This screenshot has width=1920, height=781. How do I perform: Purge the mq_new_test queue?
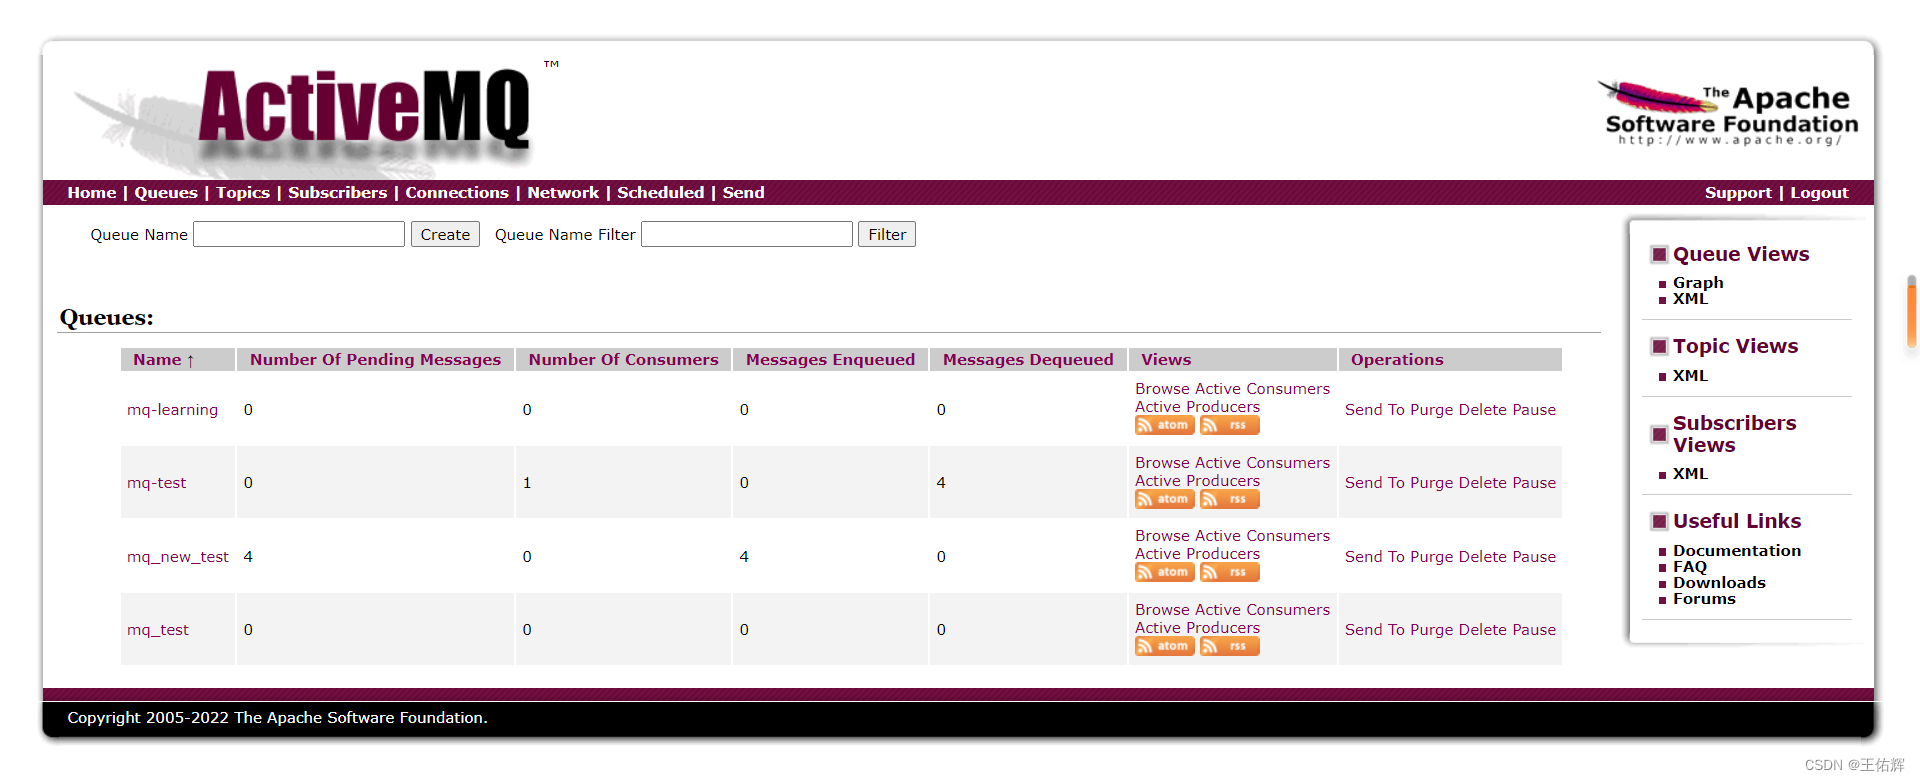point(1431,557)
